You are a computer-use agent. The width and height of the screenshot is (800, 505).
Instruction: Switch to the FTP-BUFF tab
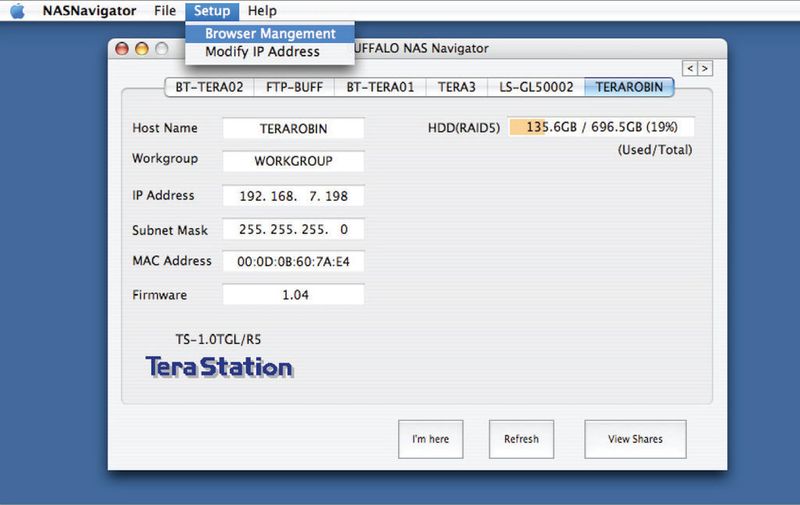294,87
